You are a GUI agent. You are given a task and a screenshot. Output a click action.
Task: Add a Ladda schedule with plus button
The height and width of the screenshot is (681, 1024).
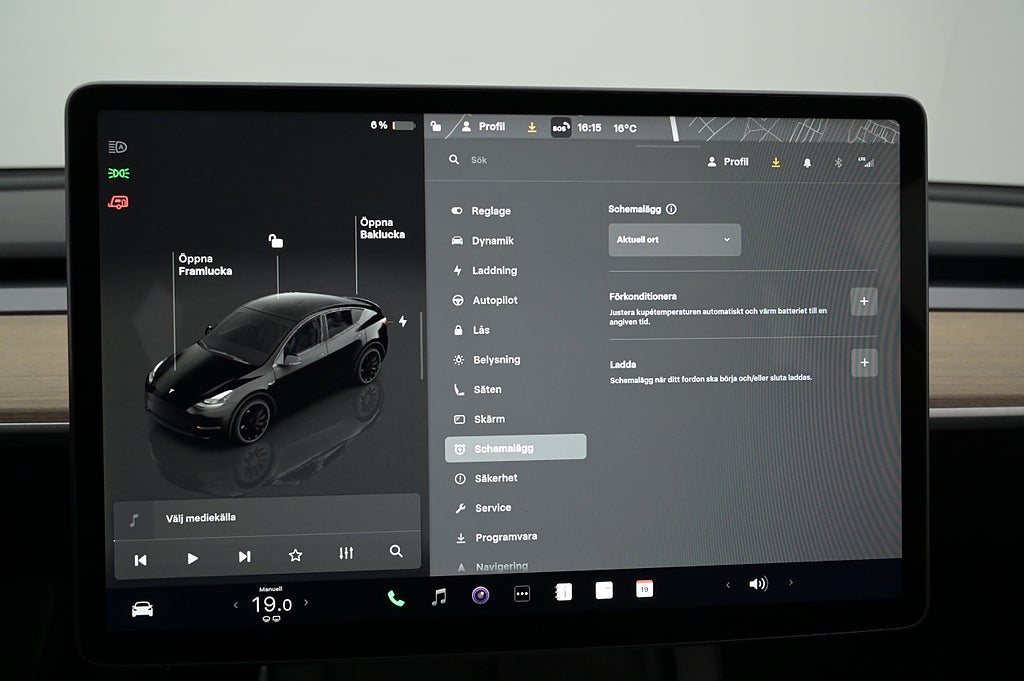864,363
